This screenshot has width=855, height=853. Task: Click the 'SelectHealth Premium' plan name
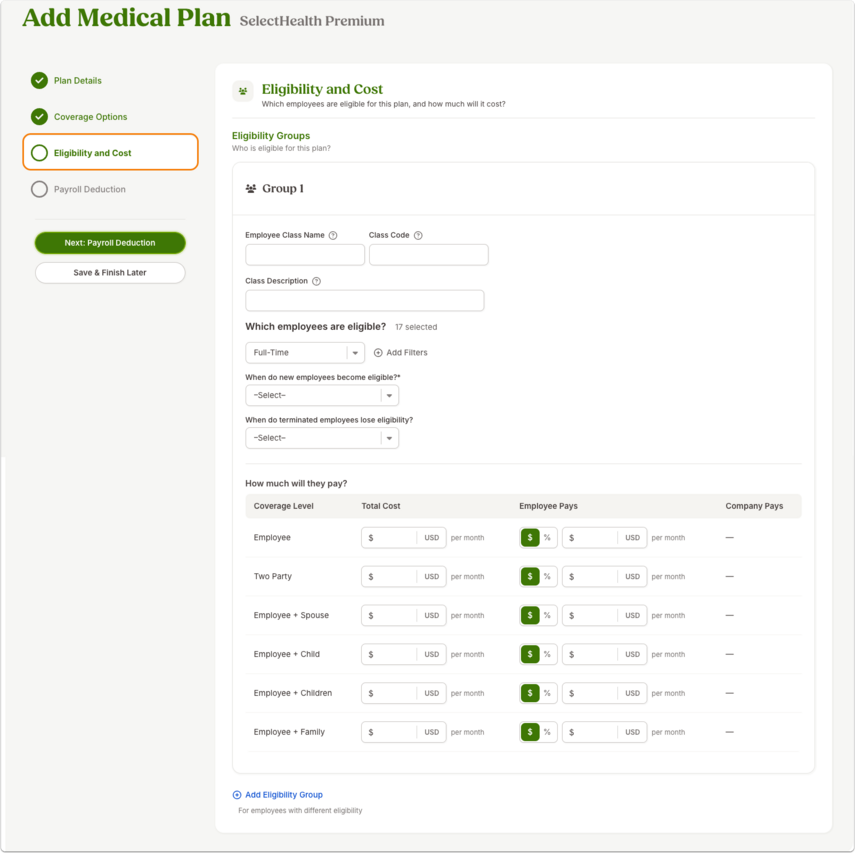click(x=312, y=21)
